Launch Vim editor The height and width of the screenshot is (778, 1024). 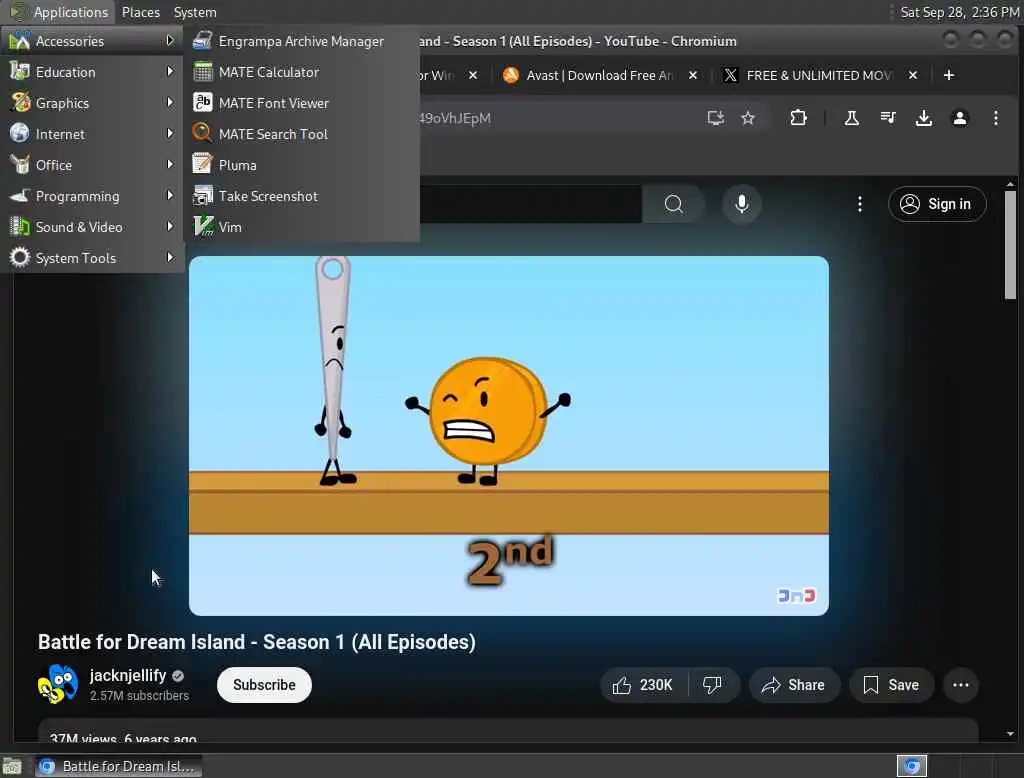tap(301, 227)
